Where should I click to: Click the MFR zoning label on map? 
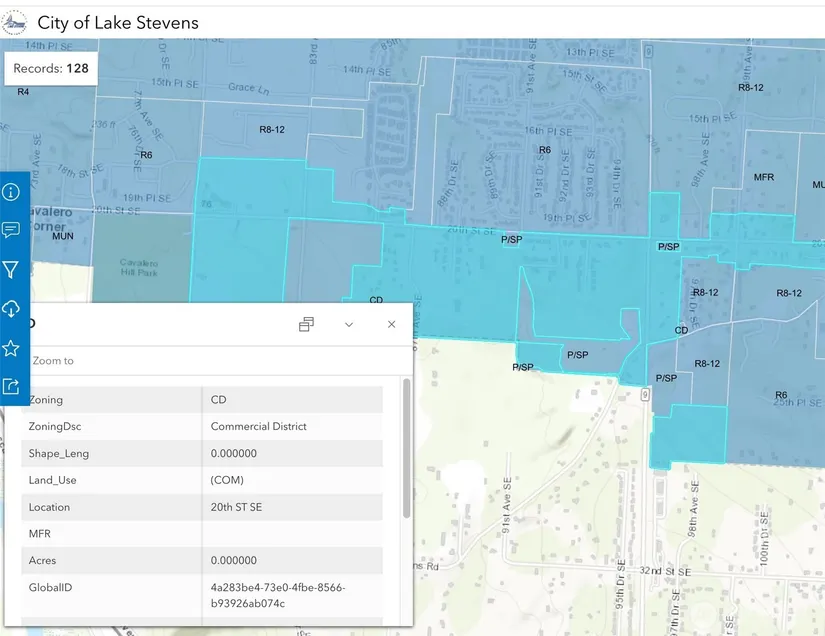764,177
